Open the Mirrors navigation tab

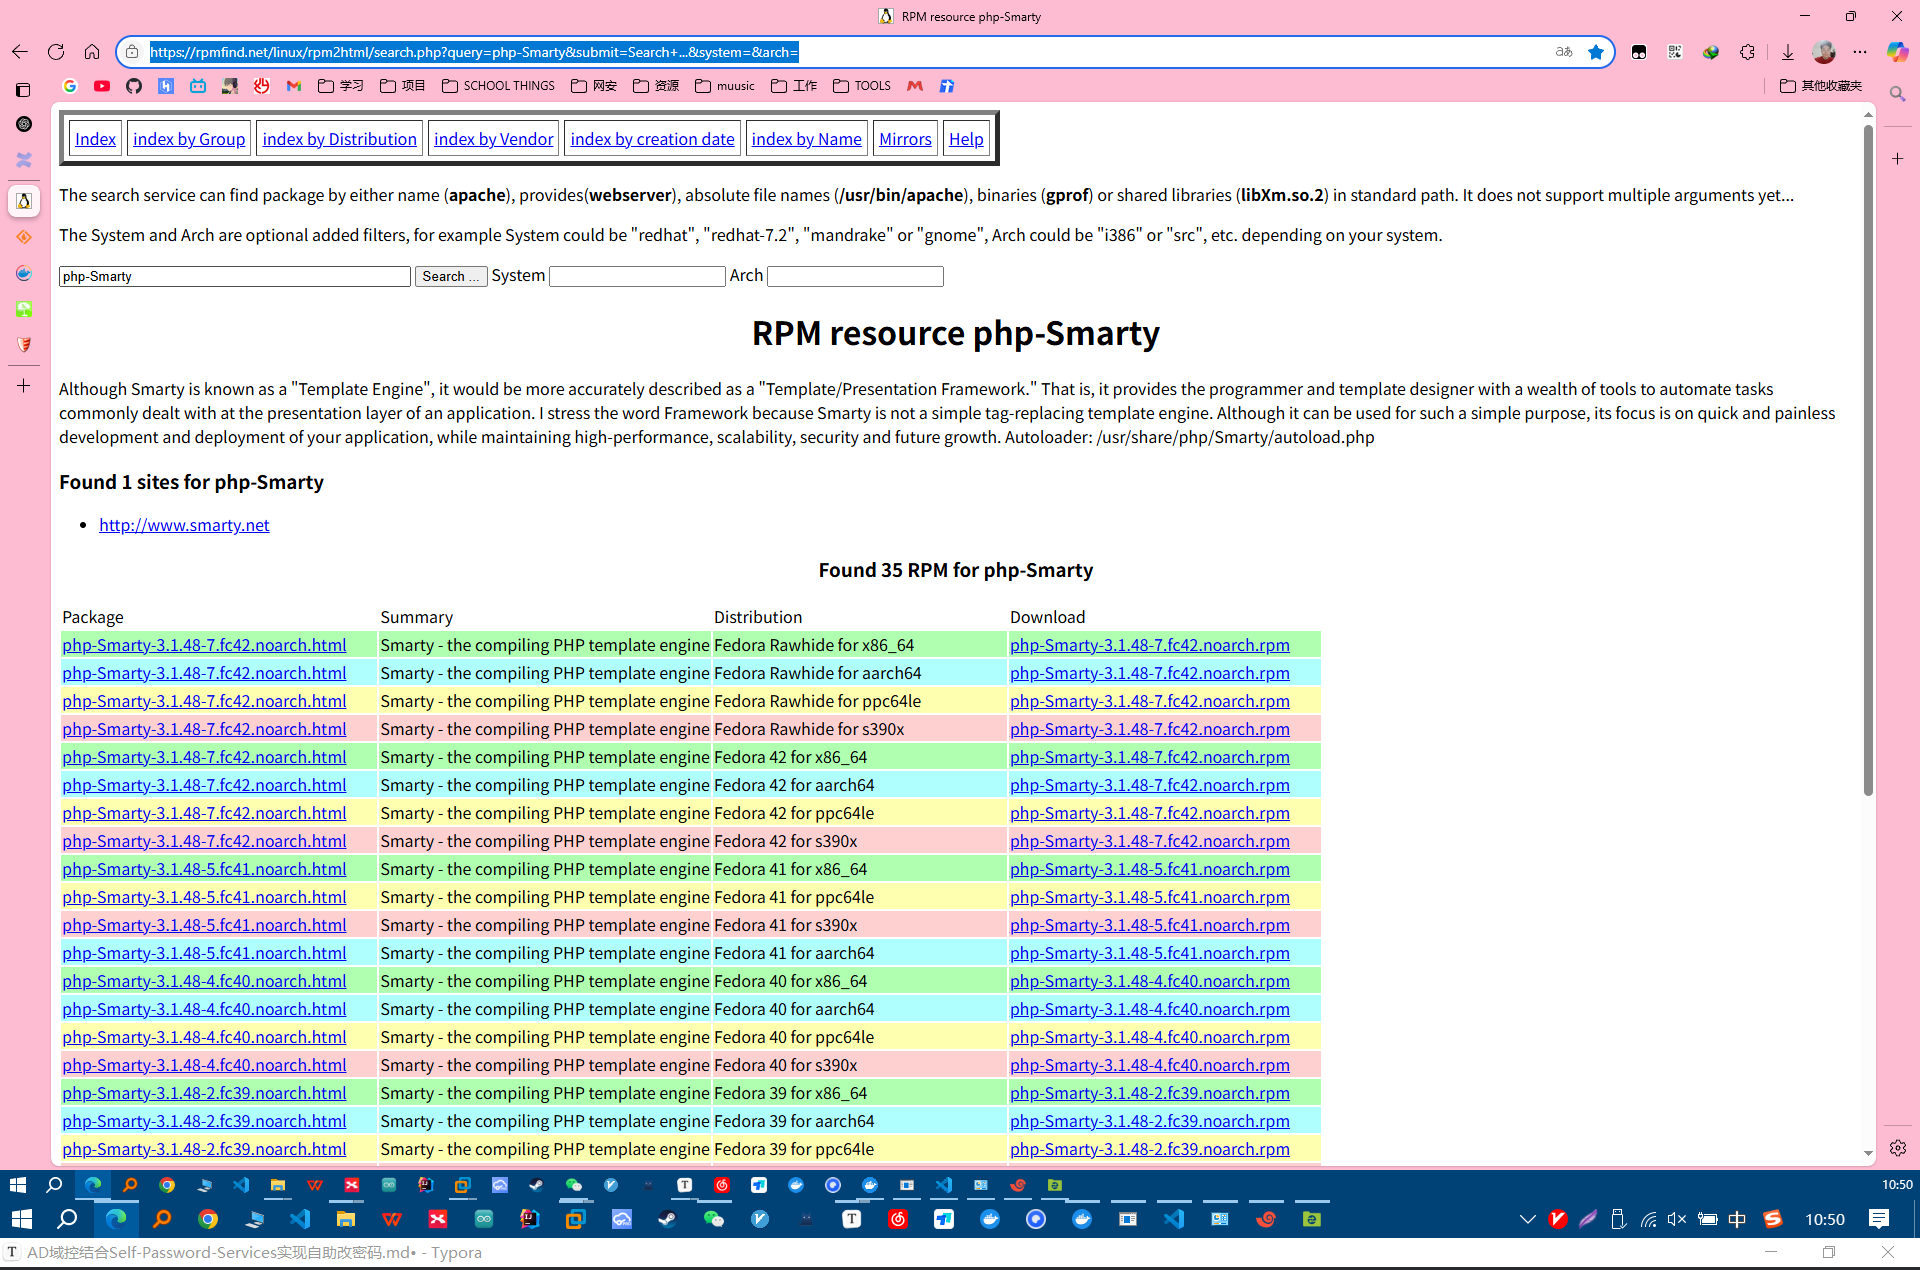(x=904, y=138)
